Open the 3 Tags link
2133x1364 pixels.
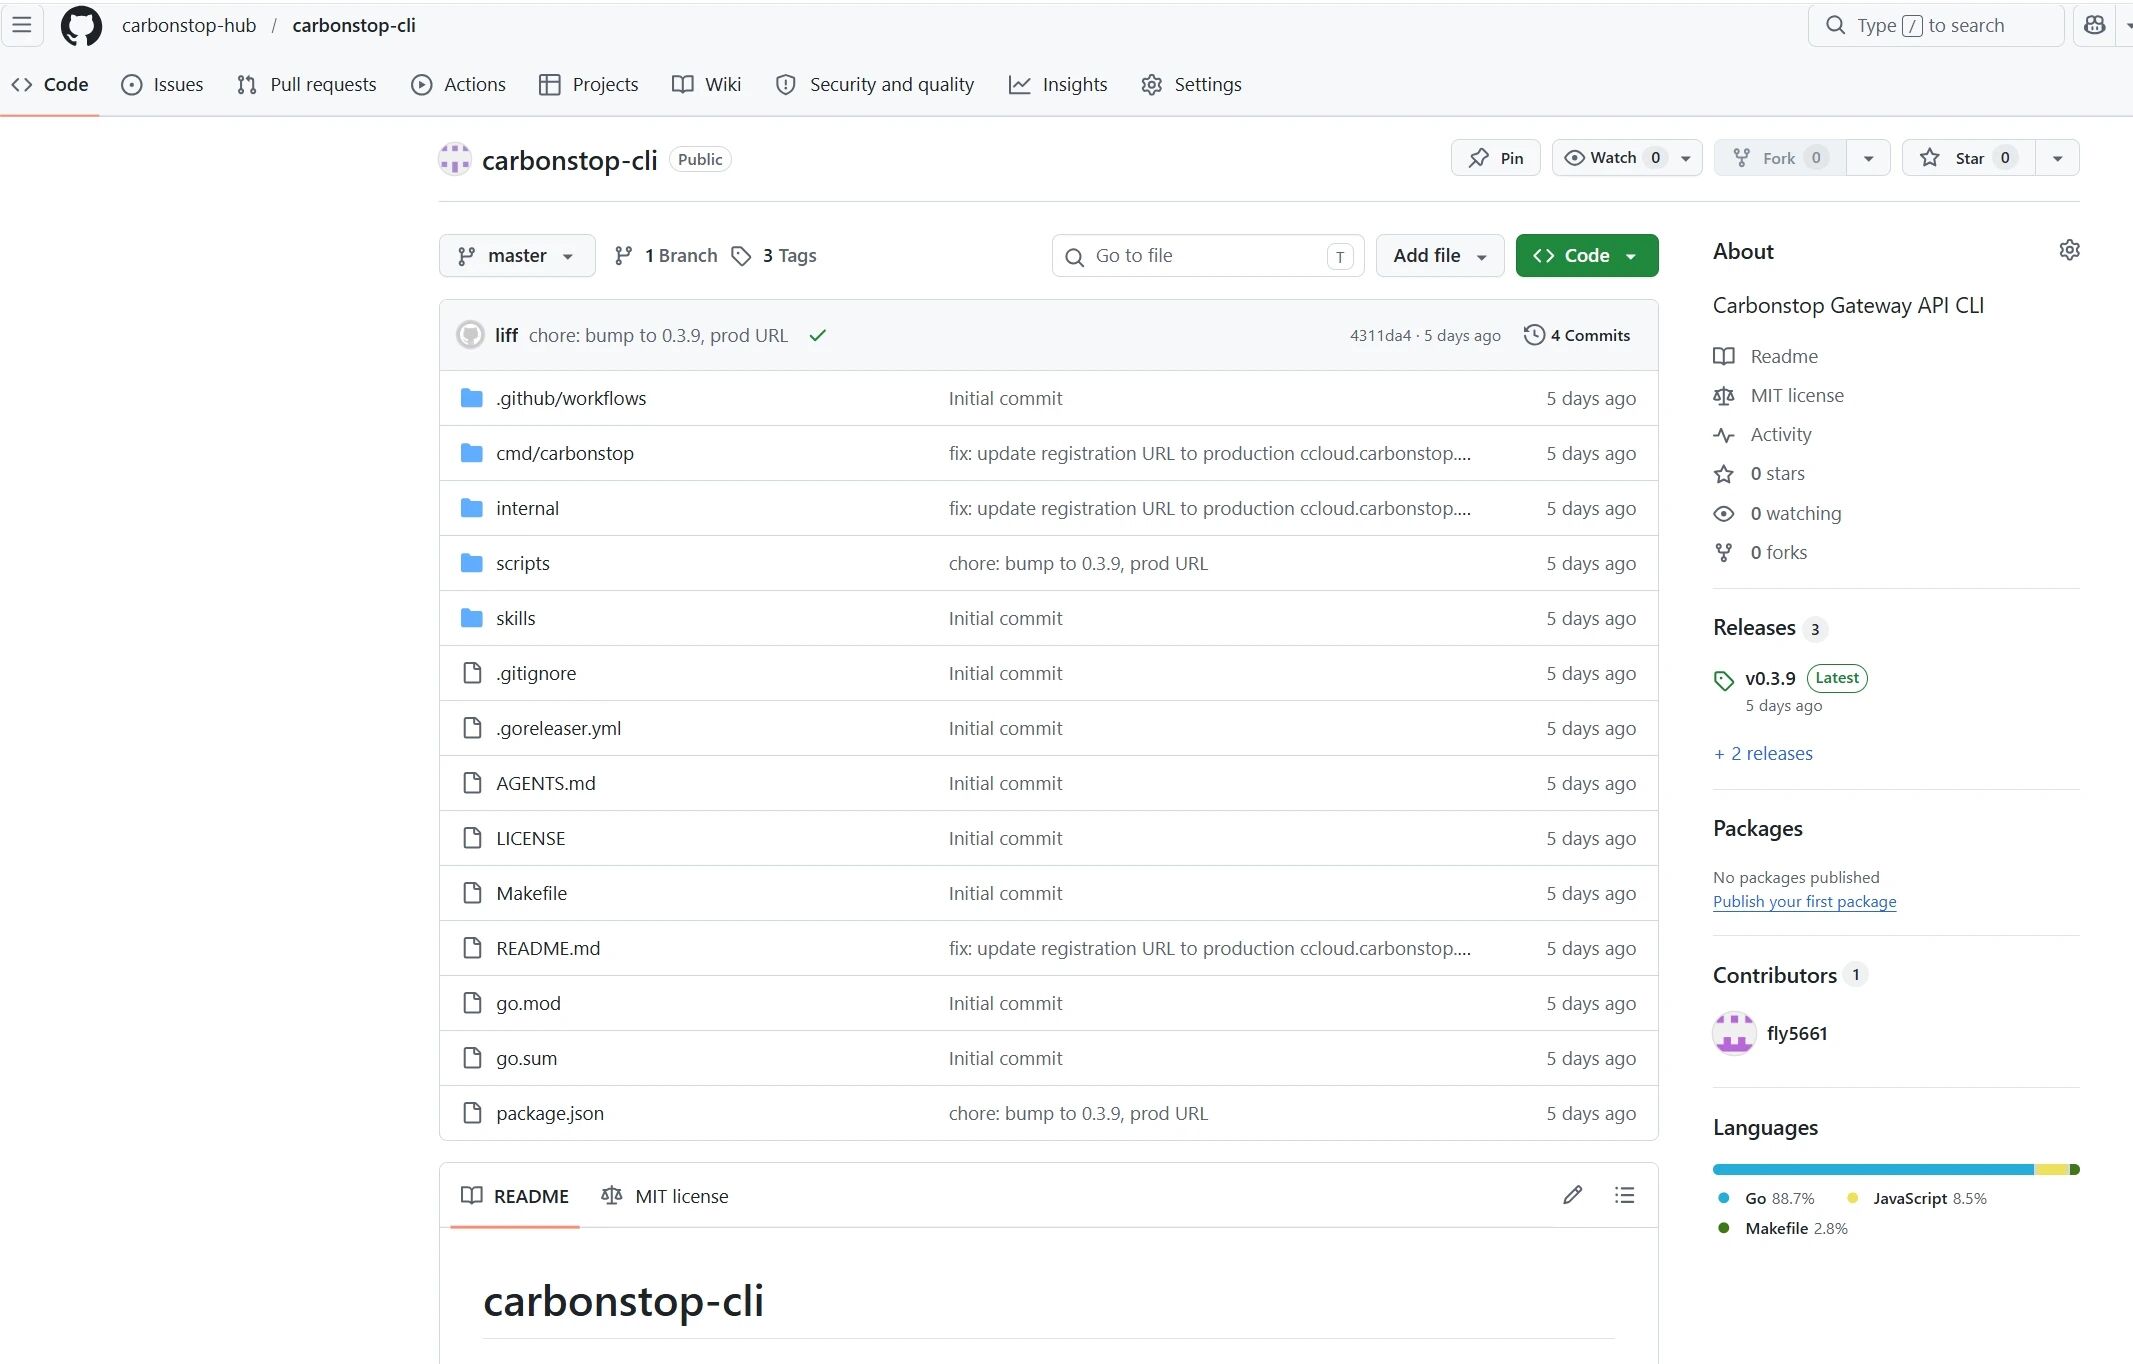(774, 256)
